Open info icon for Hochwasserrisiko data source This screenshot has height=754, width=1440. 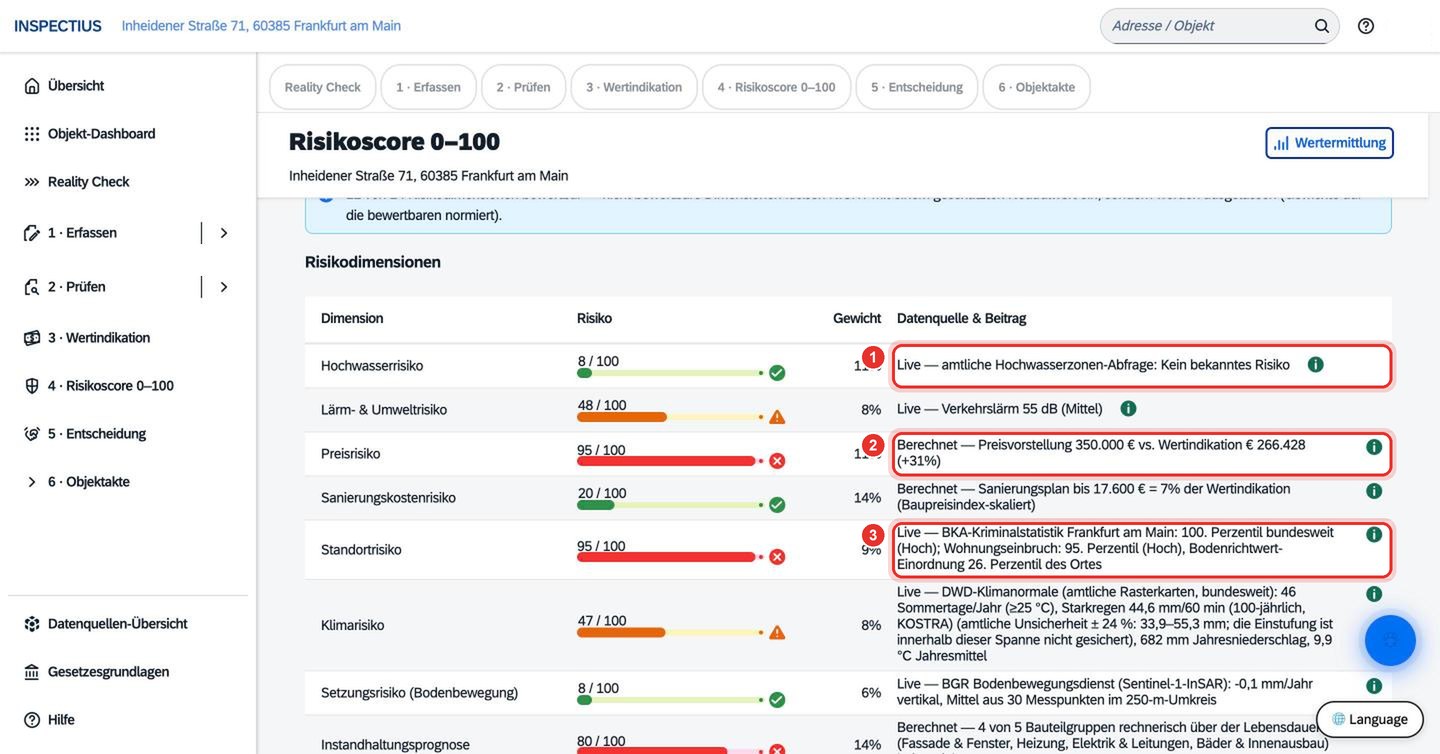point(1316,365)
